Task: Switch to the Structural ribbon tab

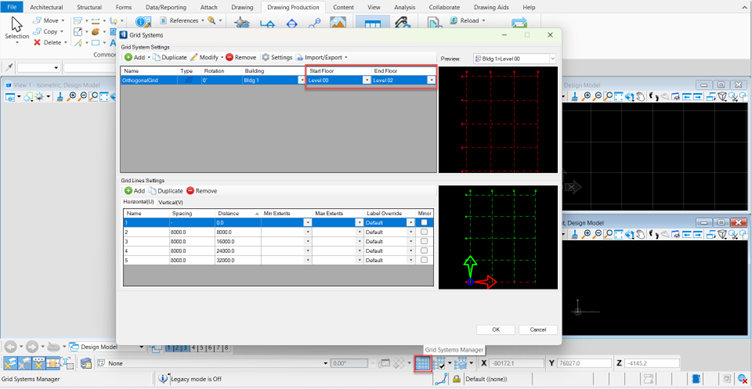Action: (x=89, y=7)
